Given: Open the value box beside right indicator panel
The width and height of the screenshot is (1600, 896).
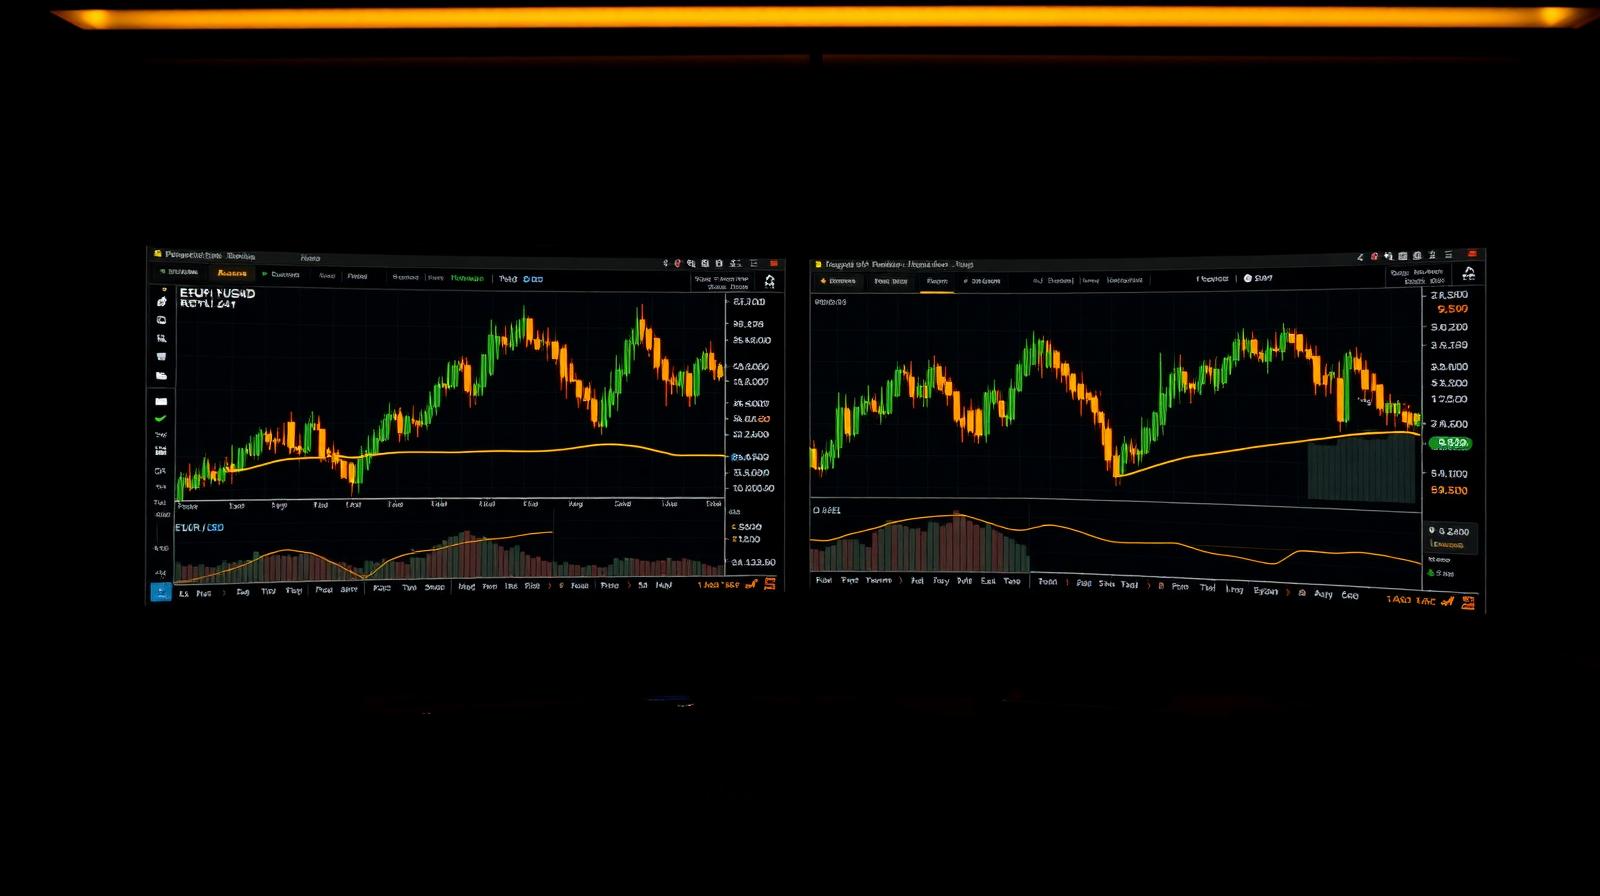Looking at the screenshot, I should click(x=1452, y=538).
